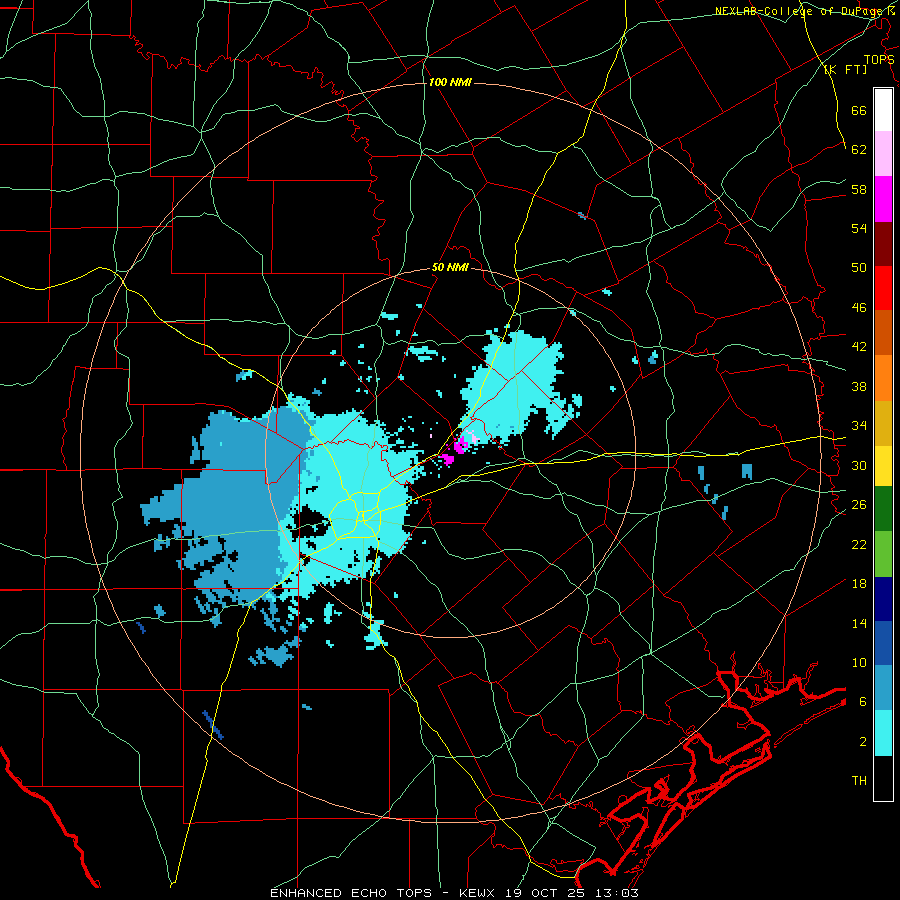Click the navy 14-18 legend swatch
This screenshot has height=900, width=900.
(x=883, y=599)
